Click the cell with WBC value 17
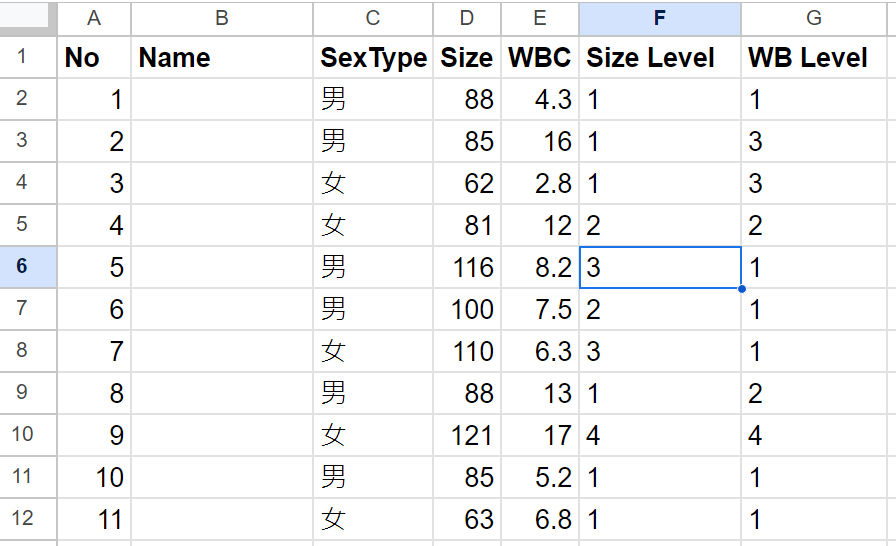896x546 pixels. click(x=539, y=436)
